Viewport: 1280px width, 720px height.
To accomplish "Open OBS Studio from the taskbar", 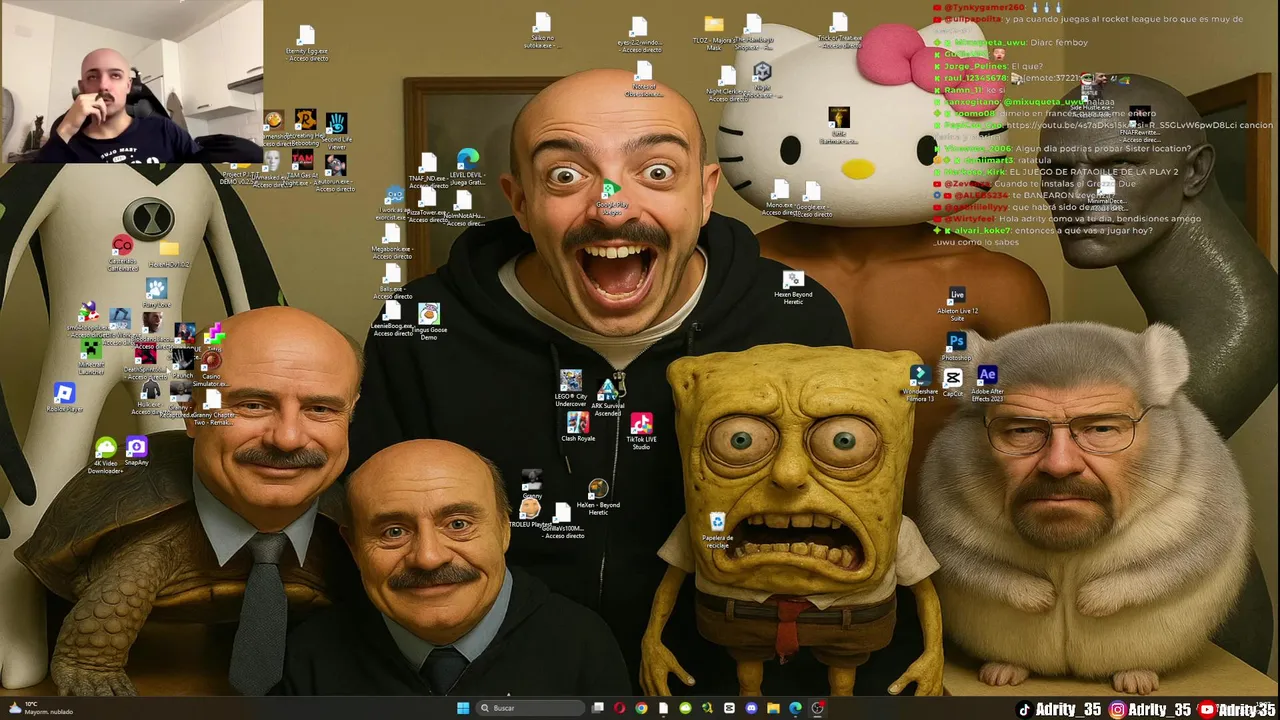I will pos(817,708).
